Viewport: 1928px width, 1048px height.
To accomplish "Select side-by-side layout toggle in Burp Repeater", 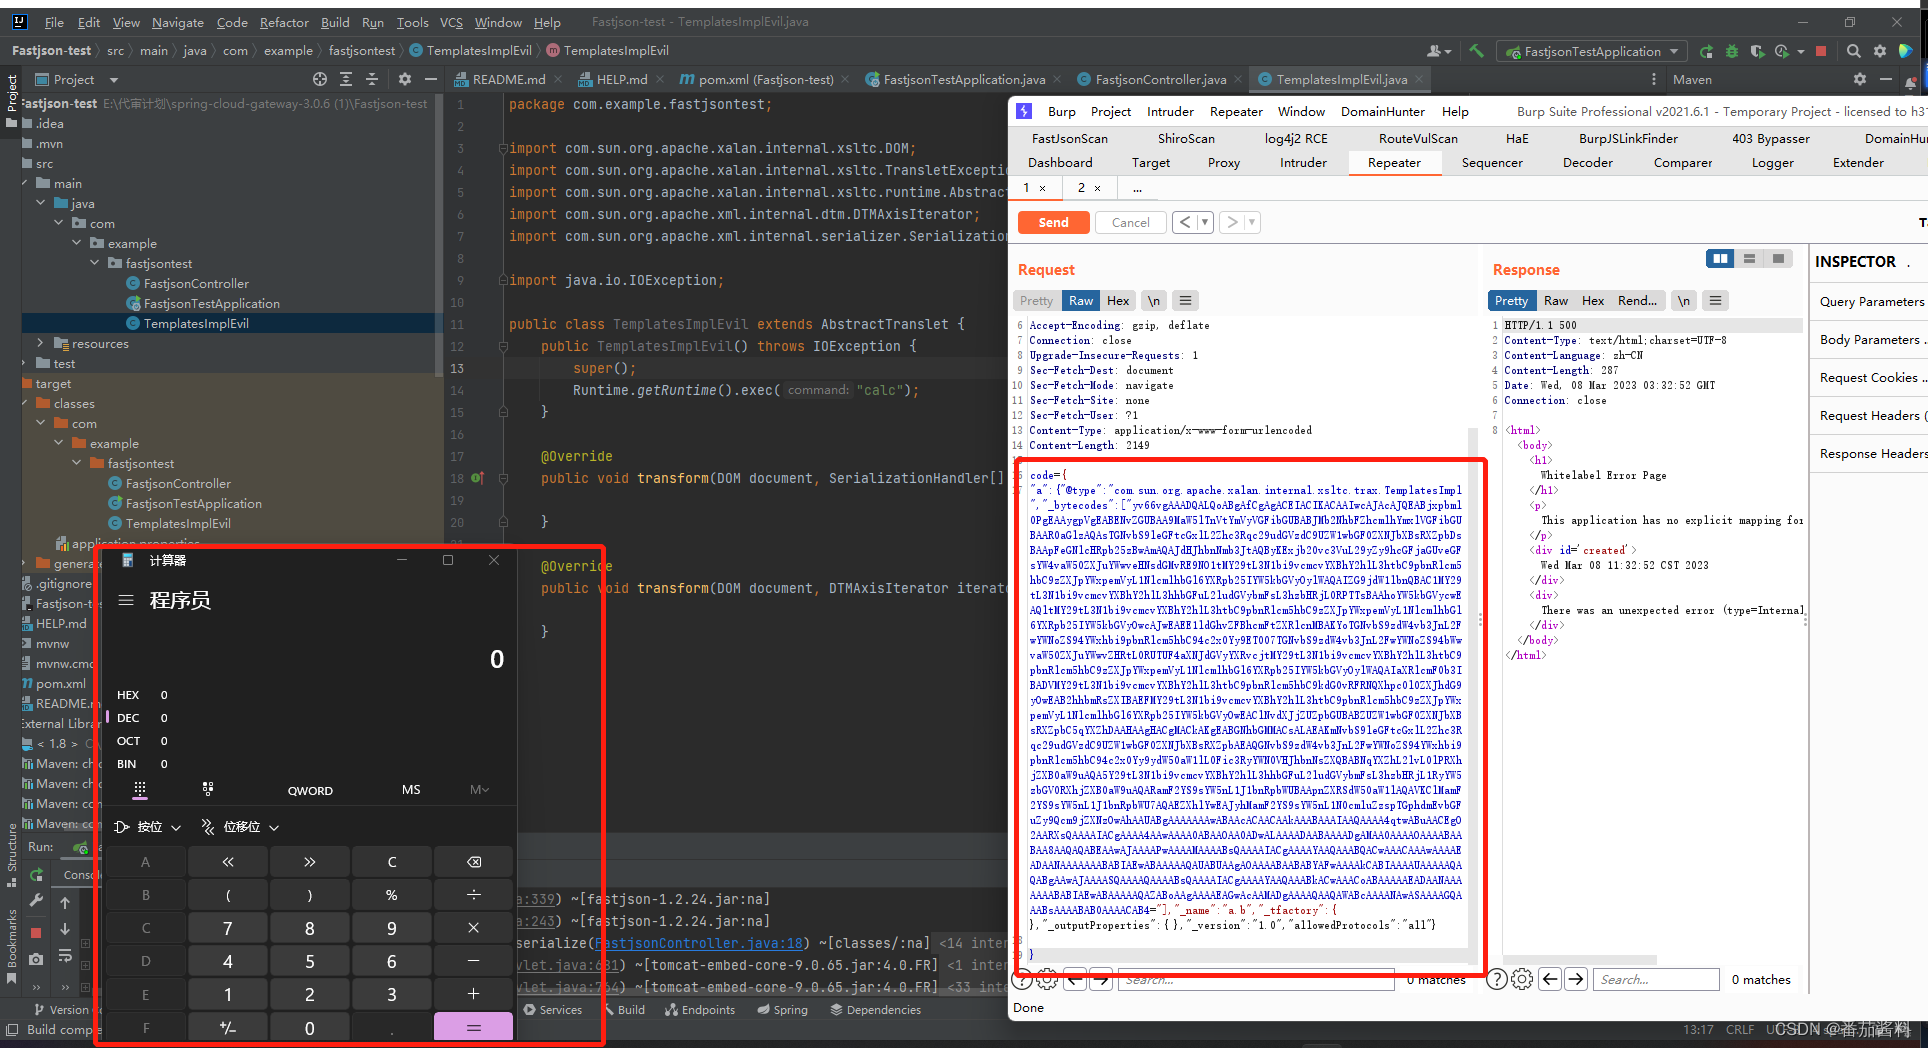I will pyautogui.click(x=1720, y=259).
